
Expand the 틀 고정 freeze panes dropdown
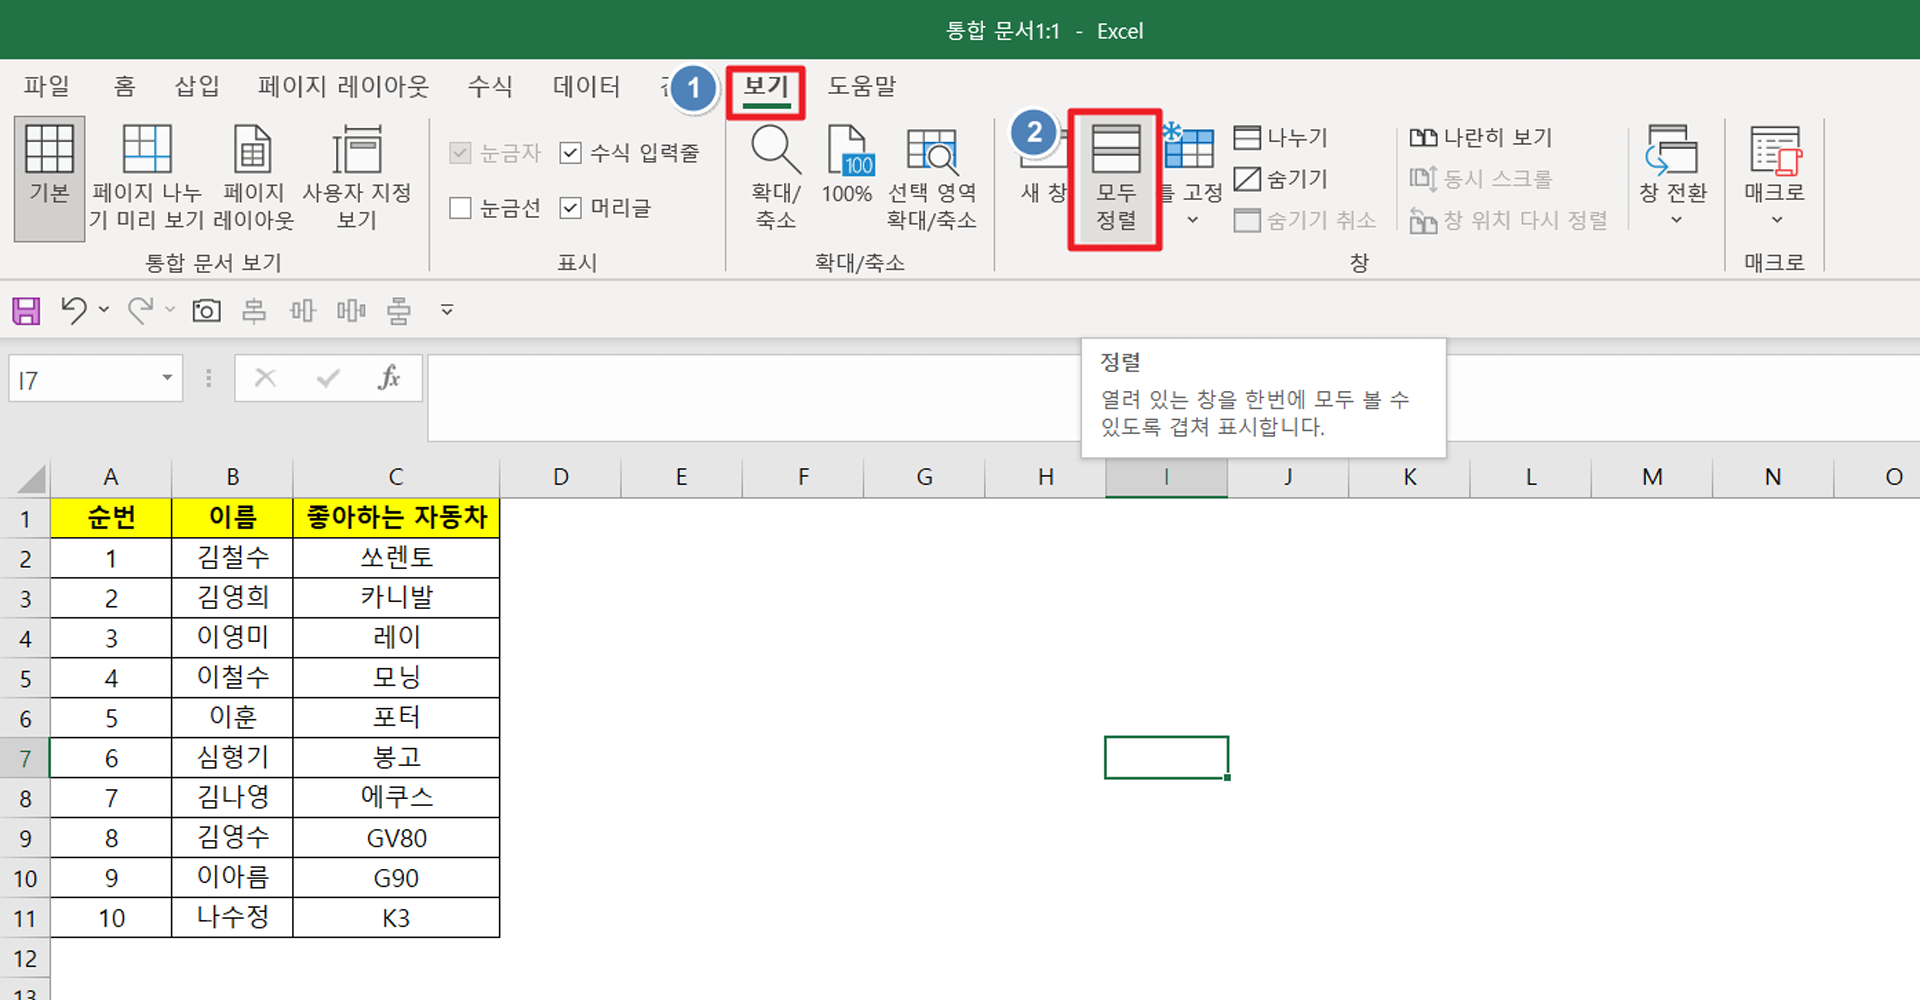click(x=1192, y=220)
